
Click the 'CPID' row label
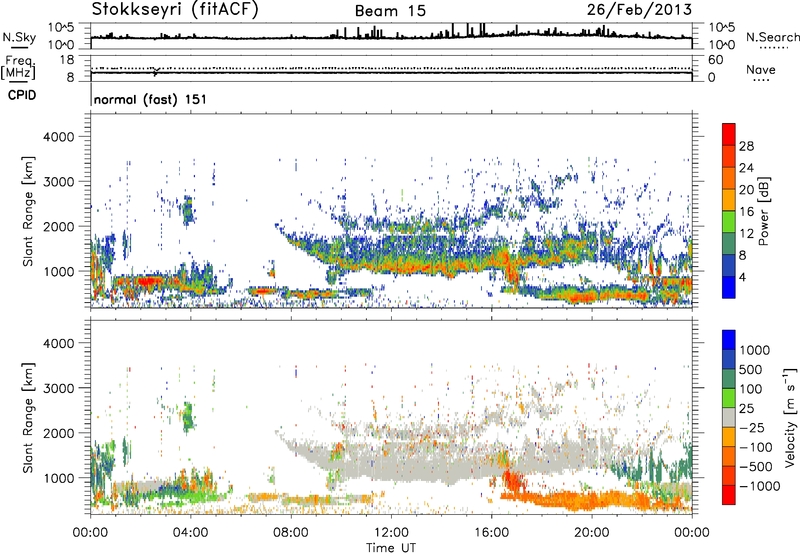[x=22, y=95]
